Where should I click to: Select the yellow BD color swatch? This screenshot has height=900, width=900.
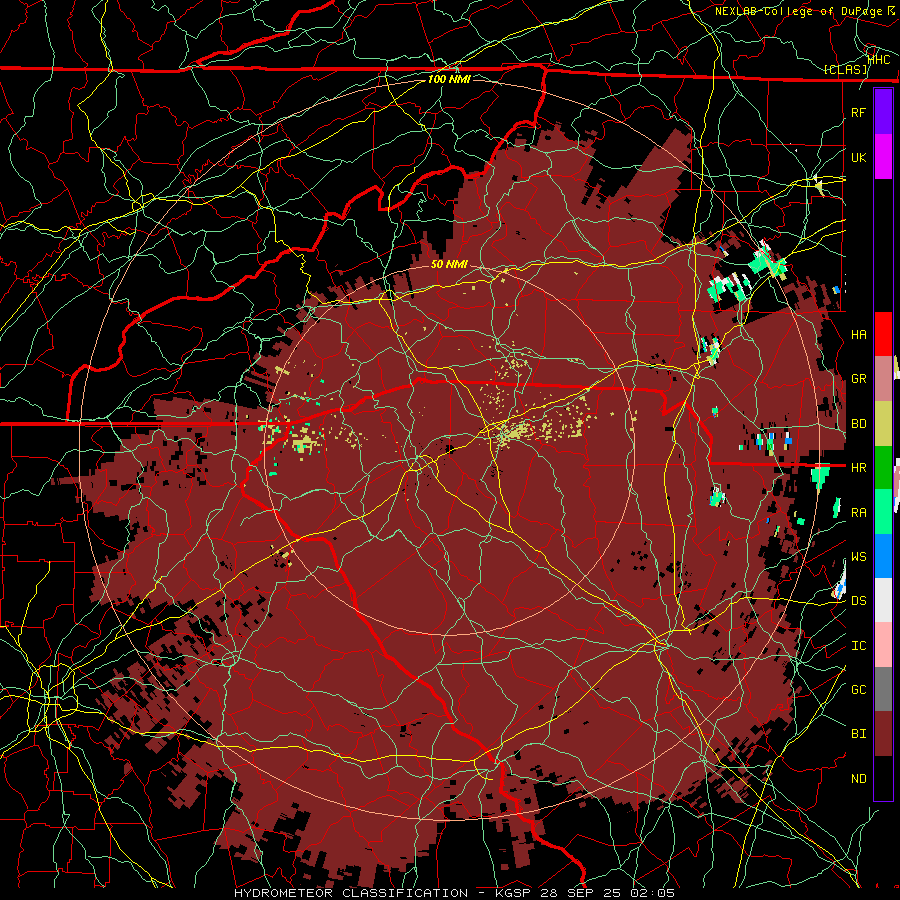883,424
